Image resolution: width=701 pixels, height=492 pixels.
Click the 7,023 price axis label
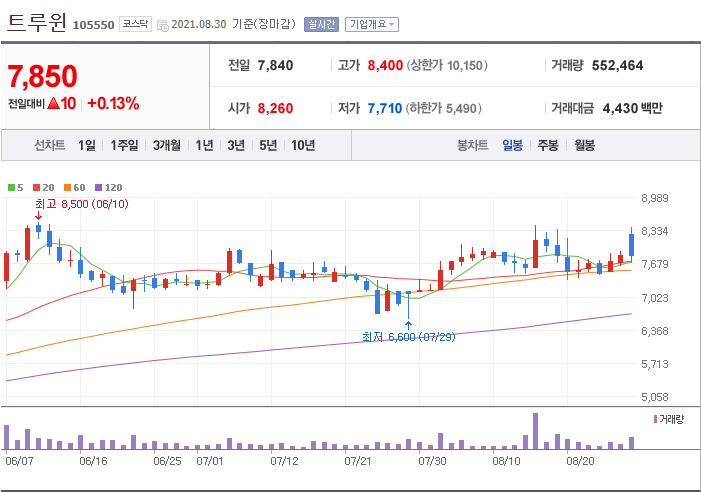pyautogui.click(x=655, y=298)
